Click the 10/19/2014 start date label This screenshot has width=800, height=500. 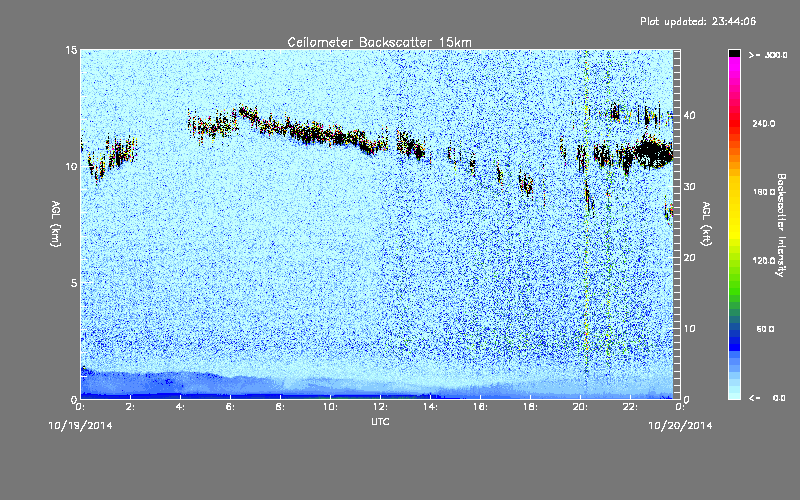pyautogui.click(x=81, y=426)
